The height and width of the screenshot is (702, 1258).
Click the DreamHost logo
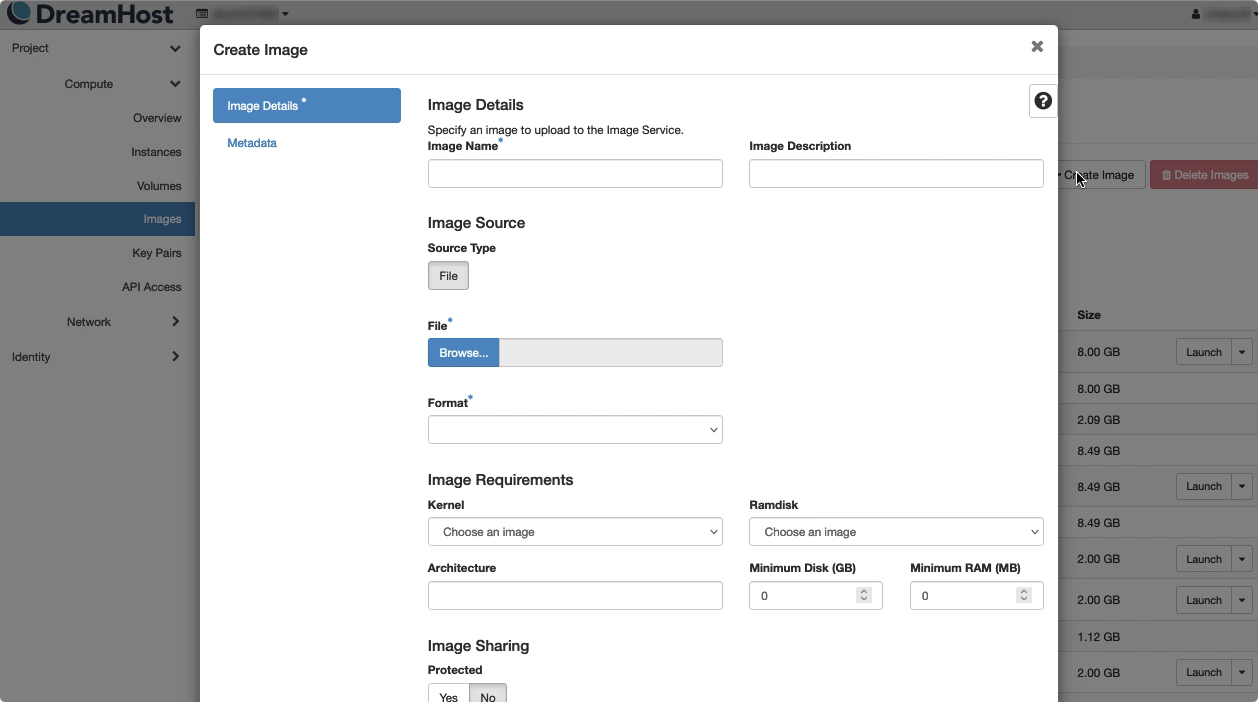[x=90, y=14]
